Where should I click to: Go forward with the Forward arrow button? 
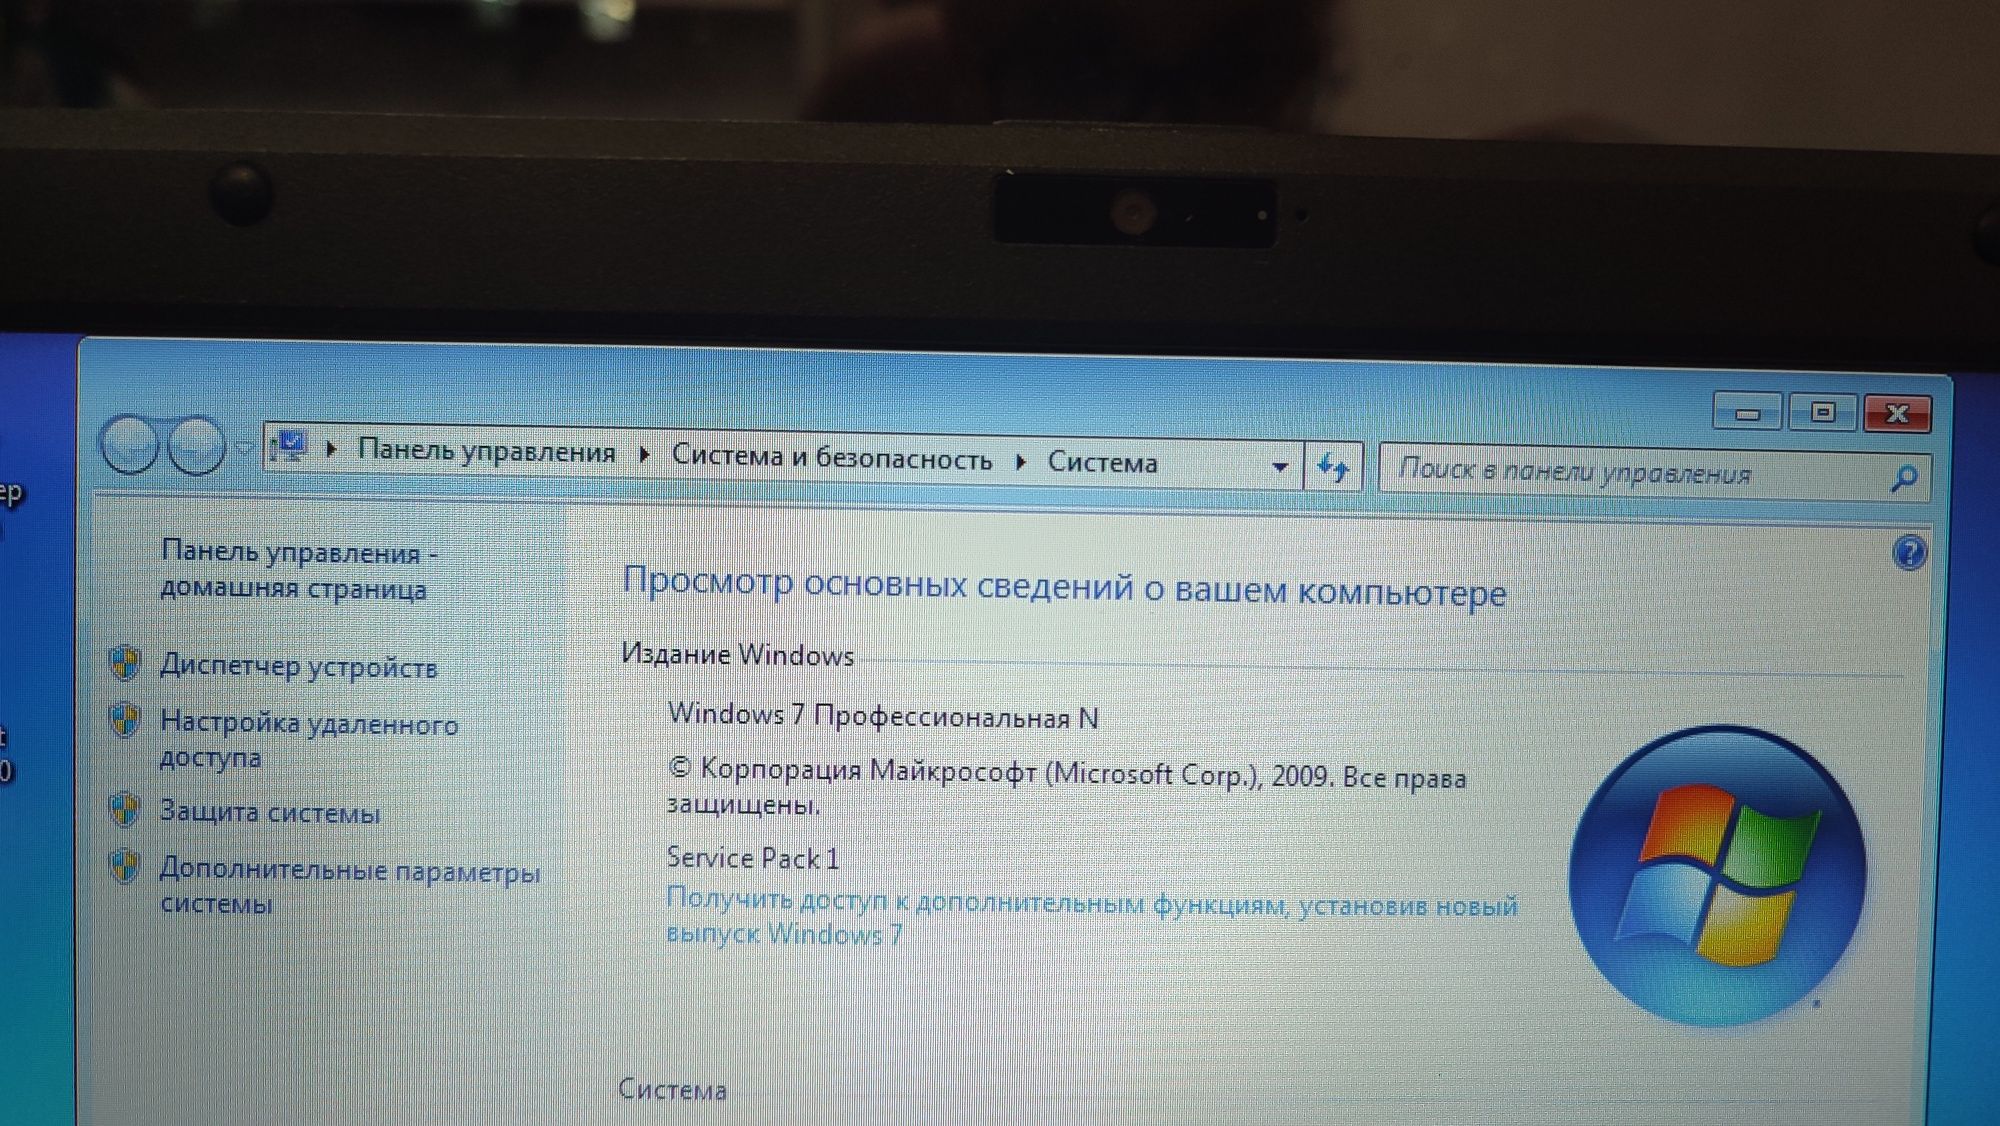196,445
